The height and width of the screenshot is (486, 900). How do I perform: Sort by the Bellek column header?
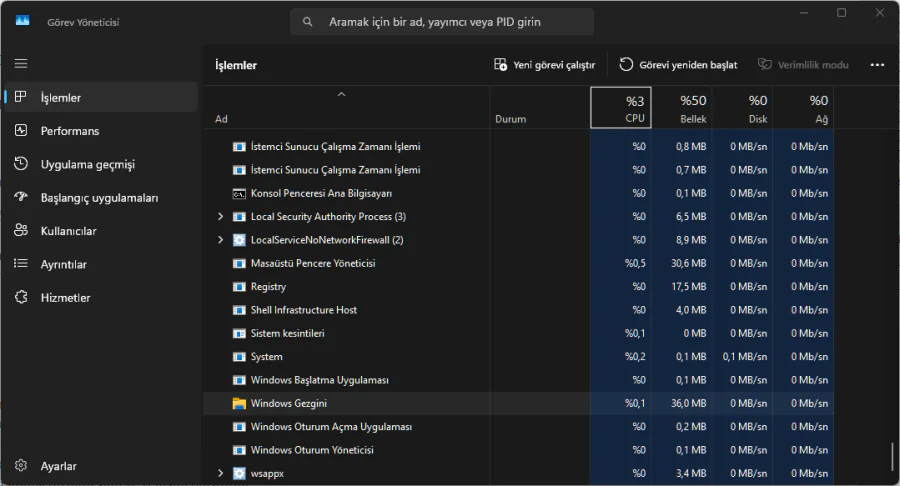[x=682, y=107]
